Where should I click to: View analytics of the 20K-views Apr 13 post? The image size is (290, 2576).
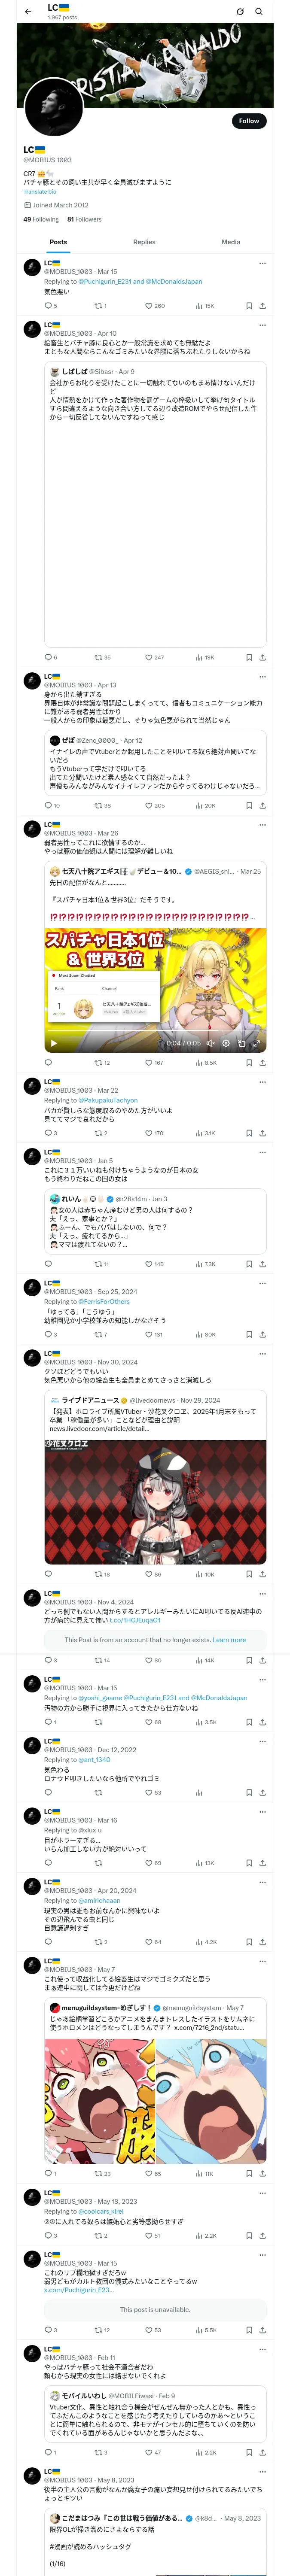tap(205, 805)
